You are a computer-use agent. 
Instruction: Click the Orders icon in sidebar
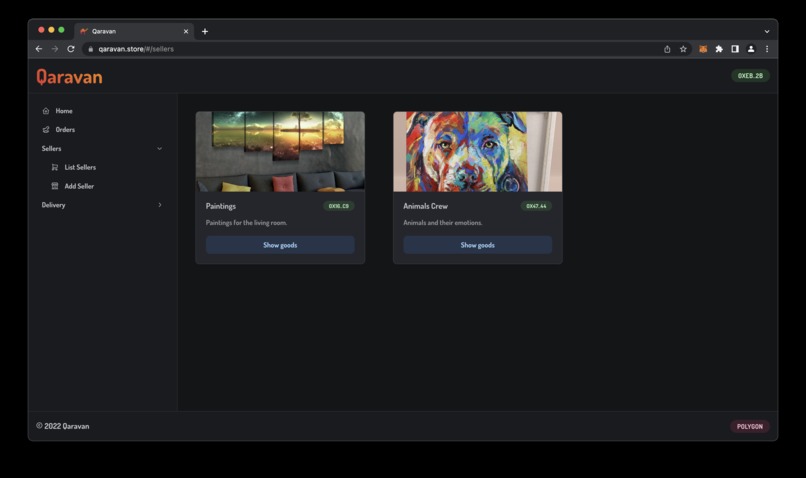[x=46, y=130]
